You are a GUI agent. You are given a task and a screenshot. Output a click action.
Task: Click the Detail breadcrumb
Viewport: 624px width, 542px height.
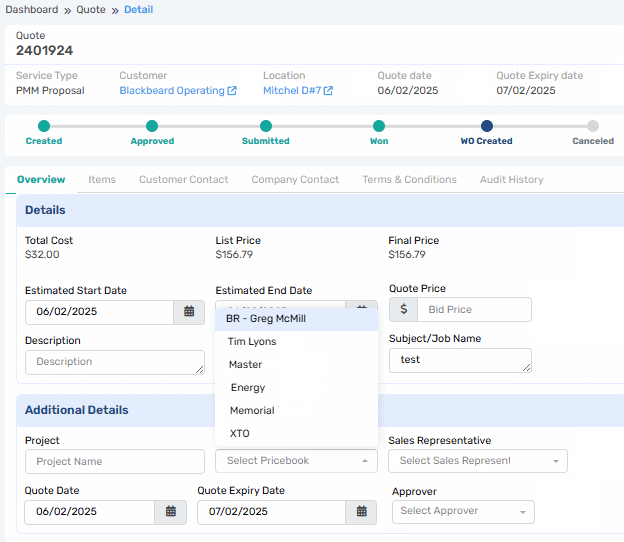[x=138, y=10]
